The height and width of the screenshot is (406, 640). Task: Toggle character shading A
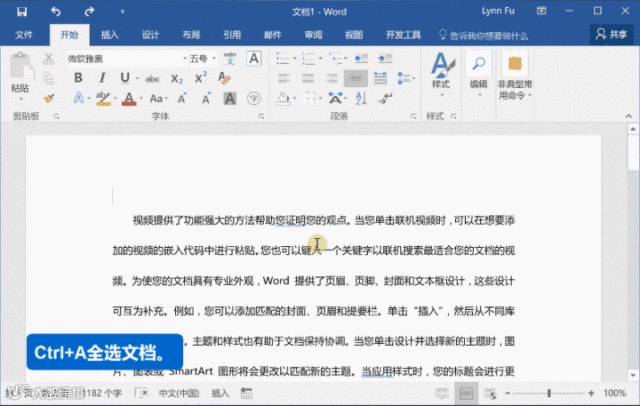(x=230, y=98)
